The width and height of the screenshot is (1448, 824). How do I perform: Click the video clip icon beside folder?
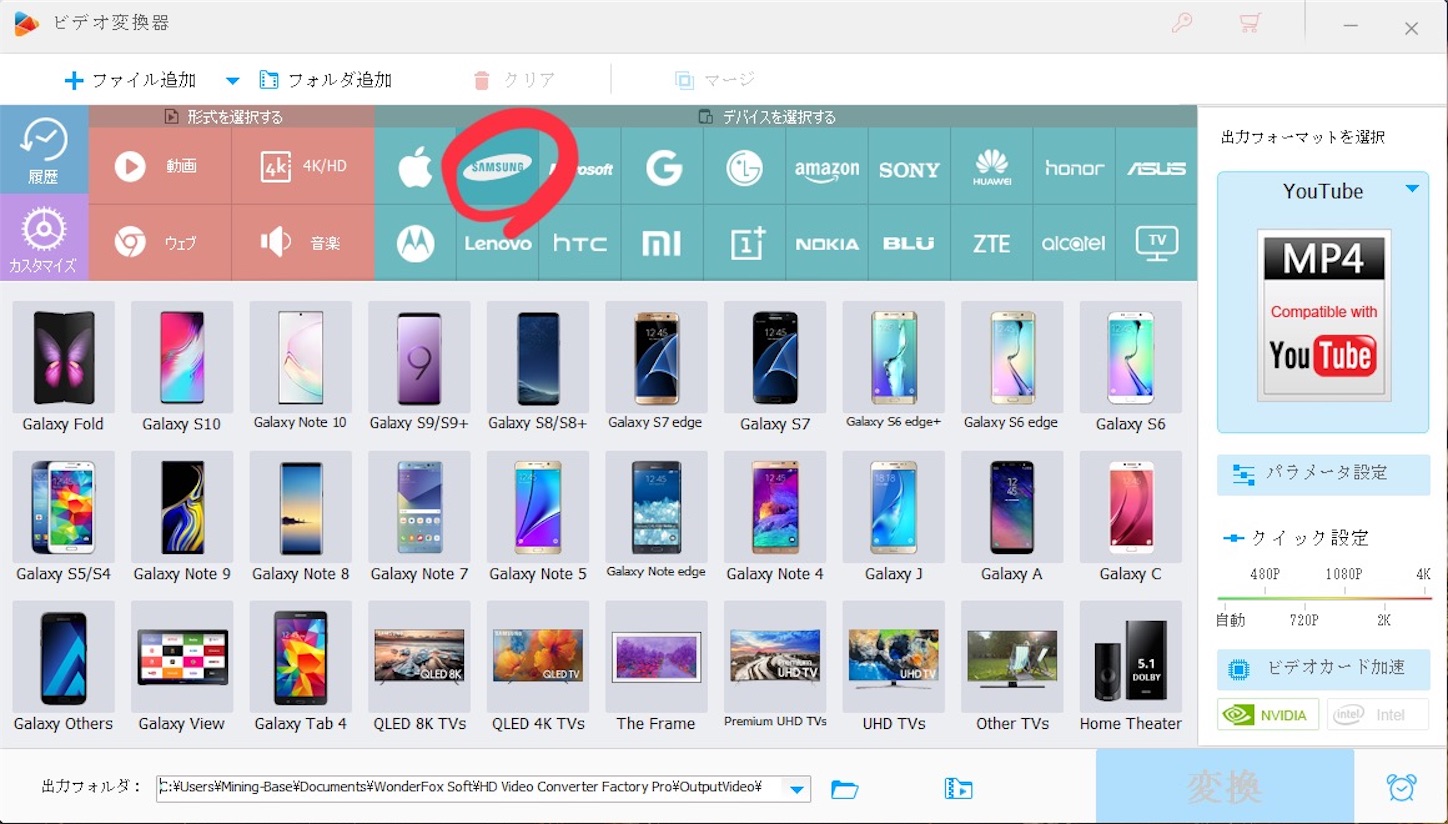[x=958, y=789]
